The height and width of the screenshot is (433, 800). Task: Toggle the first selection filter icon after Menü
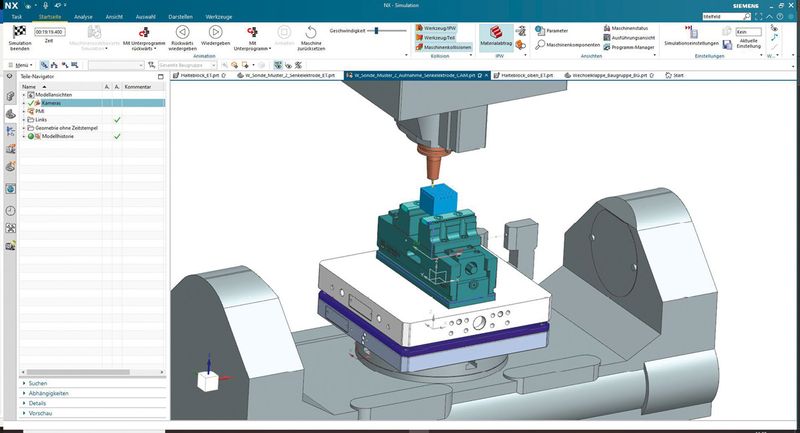(44, 65)
